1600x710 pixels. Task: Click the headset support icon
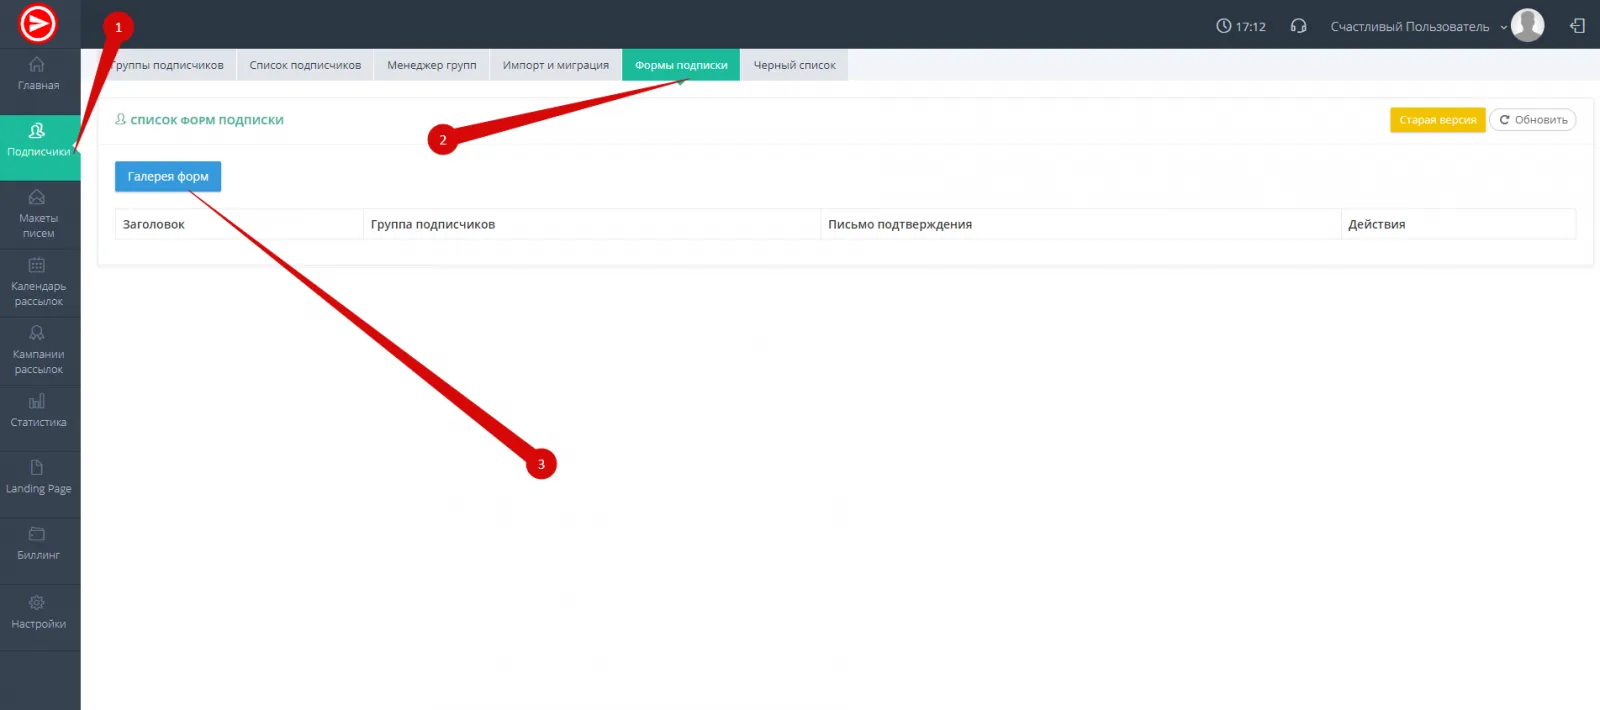click(x=1298, y=26)
